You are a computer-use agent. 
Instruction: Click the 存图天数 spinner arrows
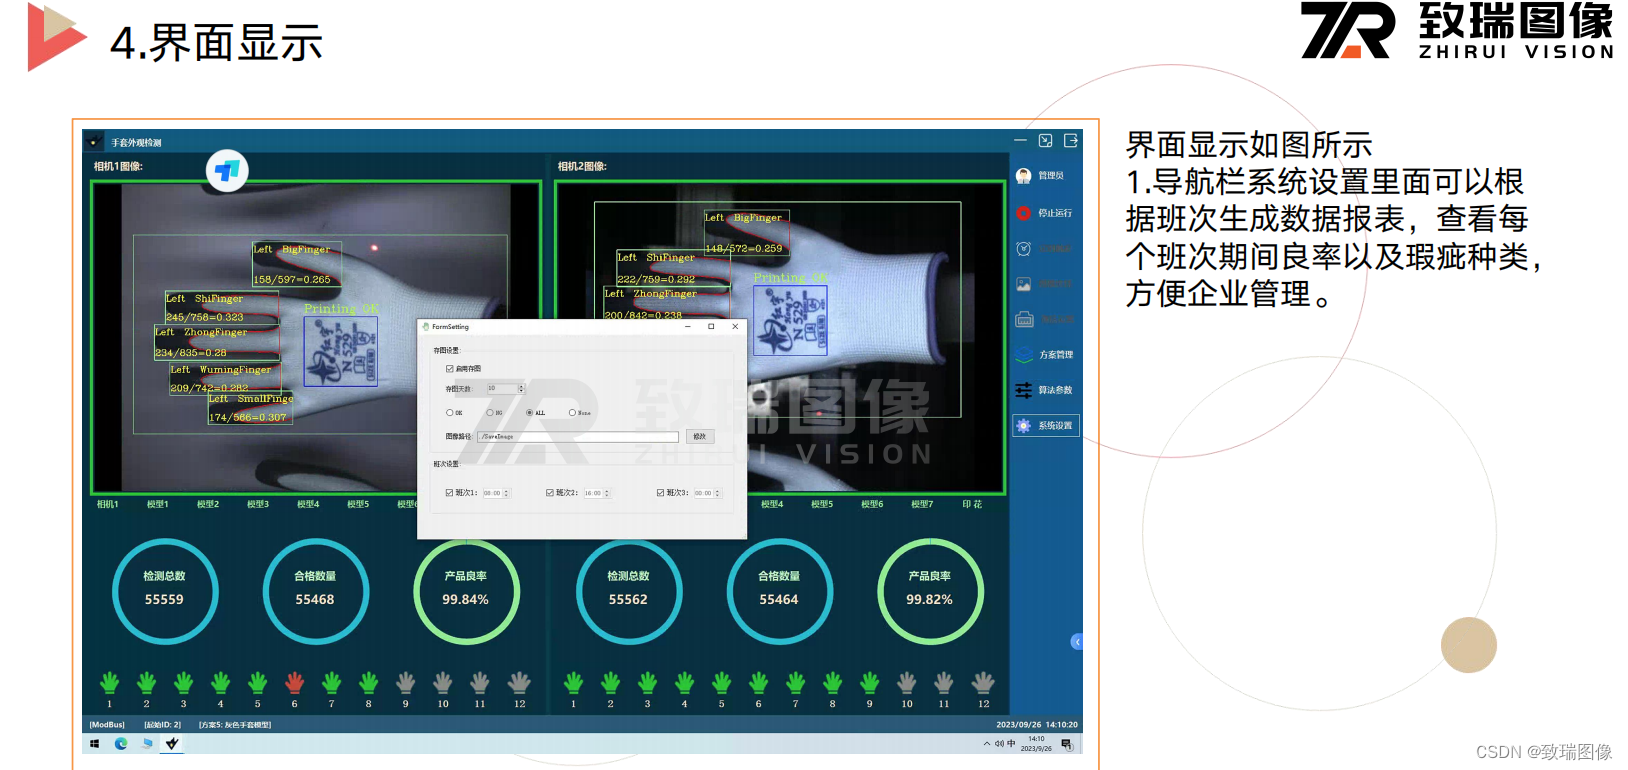coord(521,389)
